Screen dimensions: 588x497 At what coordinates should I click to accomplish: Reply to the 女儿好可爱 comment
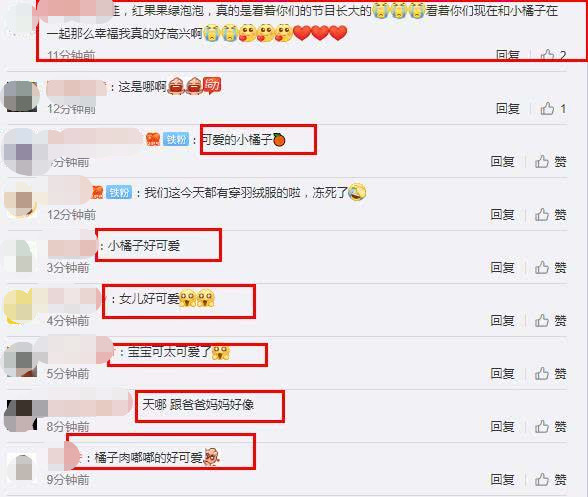pyautogui.click(x=502, y=321)
